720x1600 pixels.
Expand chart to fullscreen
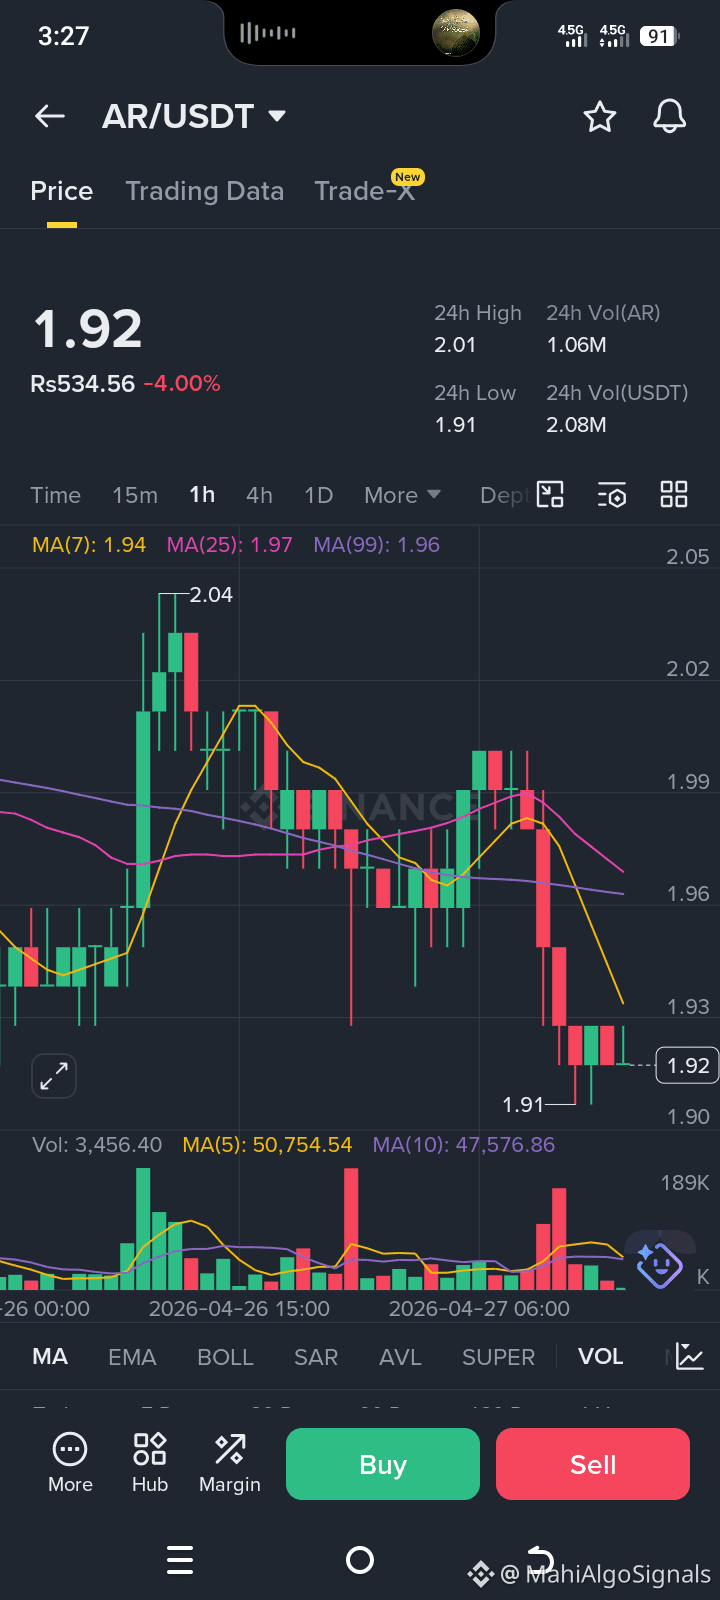54,1076
